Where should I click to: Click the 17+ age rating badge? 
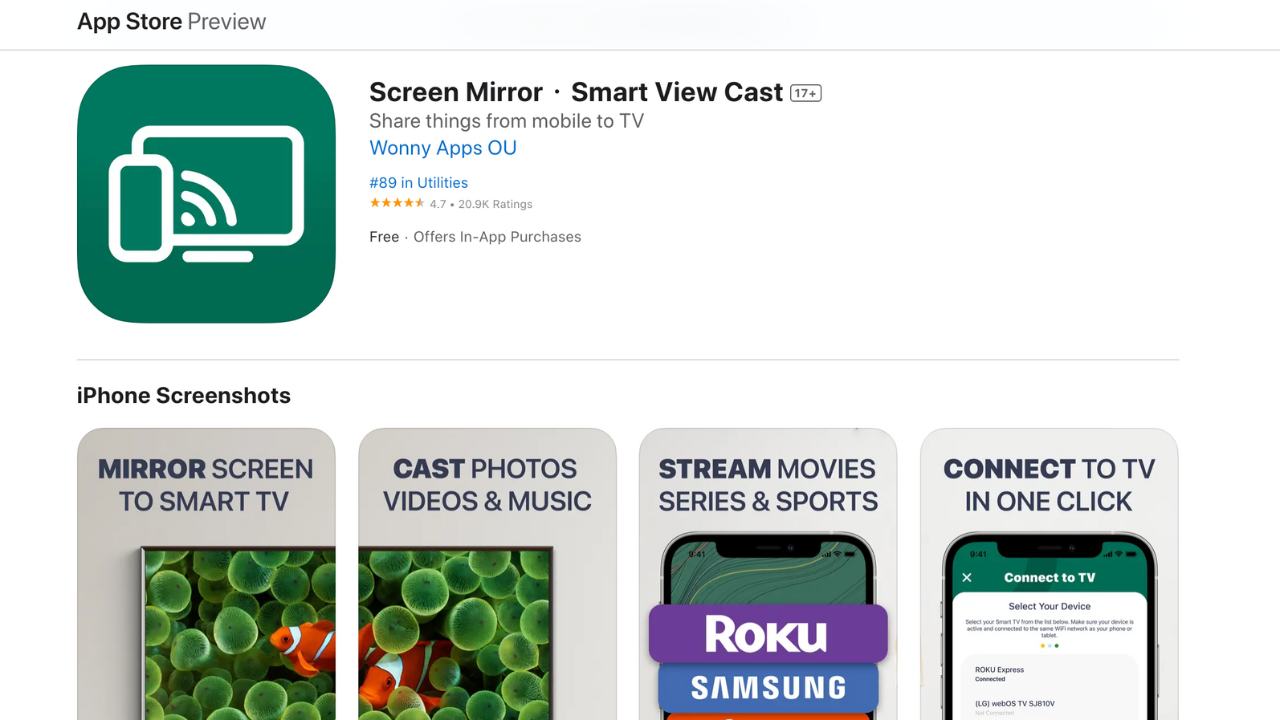(x=805, y=93)
